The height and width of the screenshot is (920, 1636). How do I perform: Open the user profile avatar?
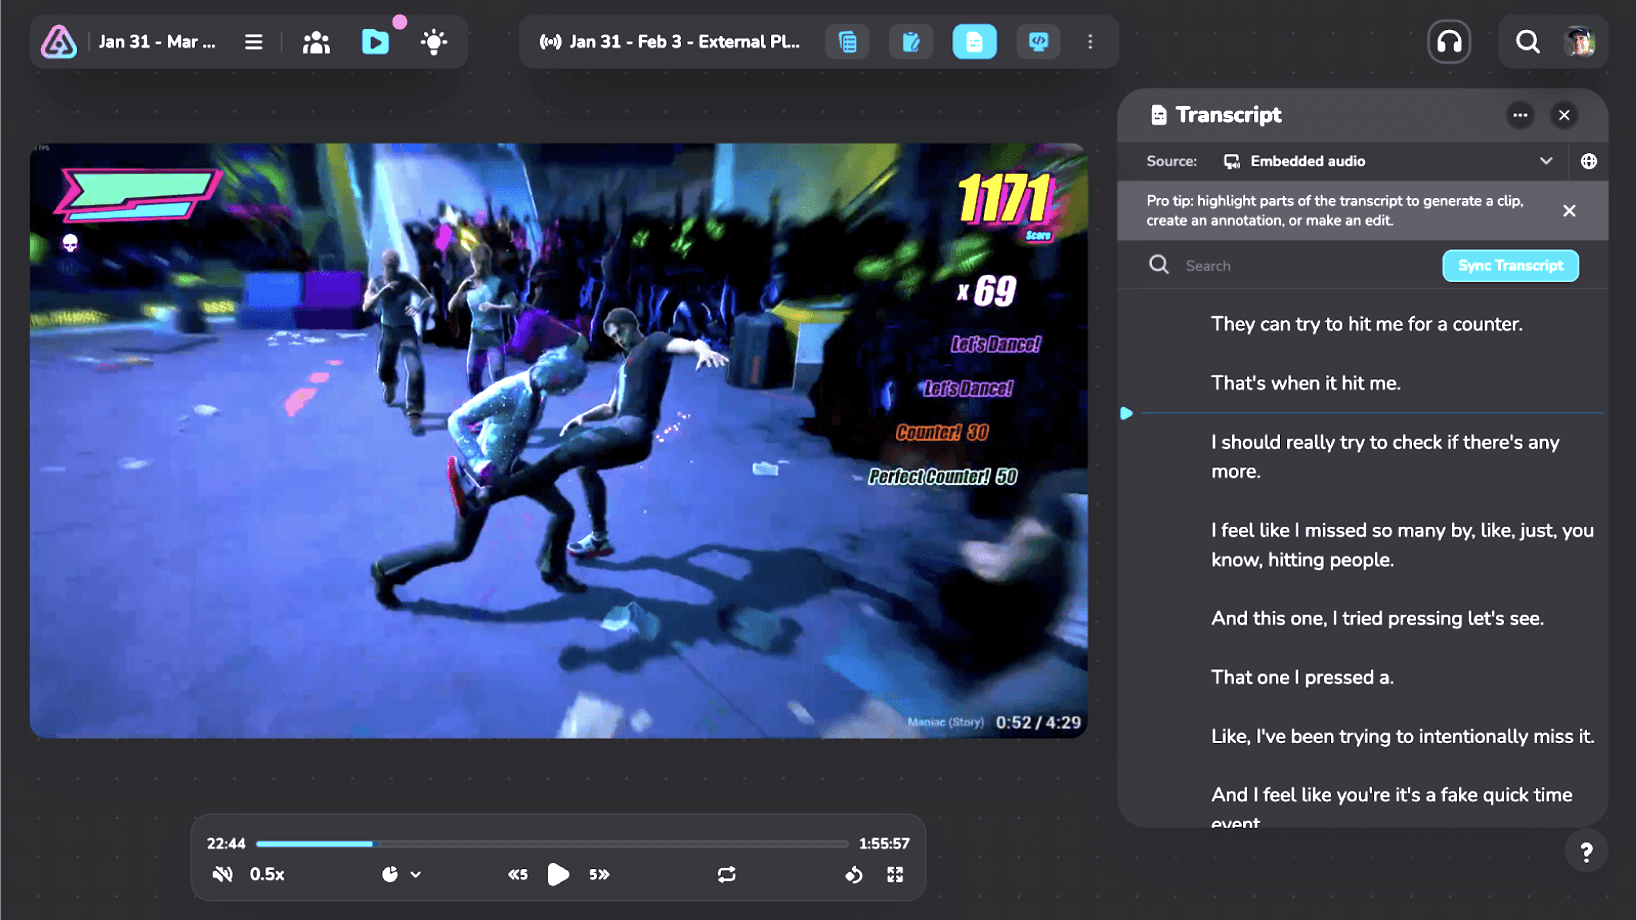click(1580, 42)
